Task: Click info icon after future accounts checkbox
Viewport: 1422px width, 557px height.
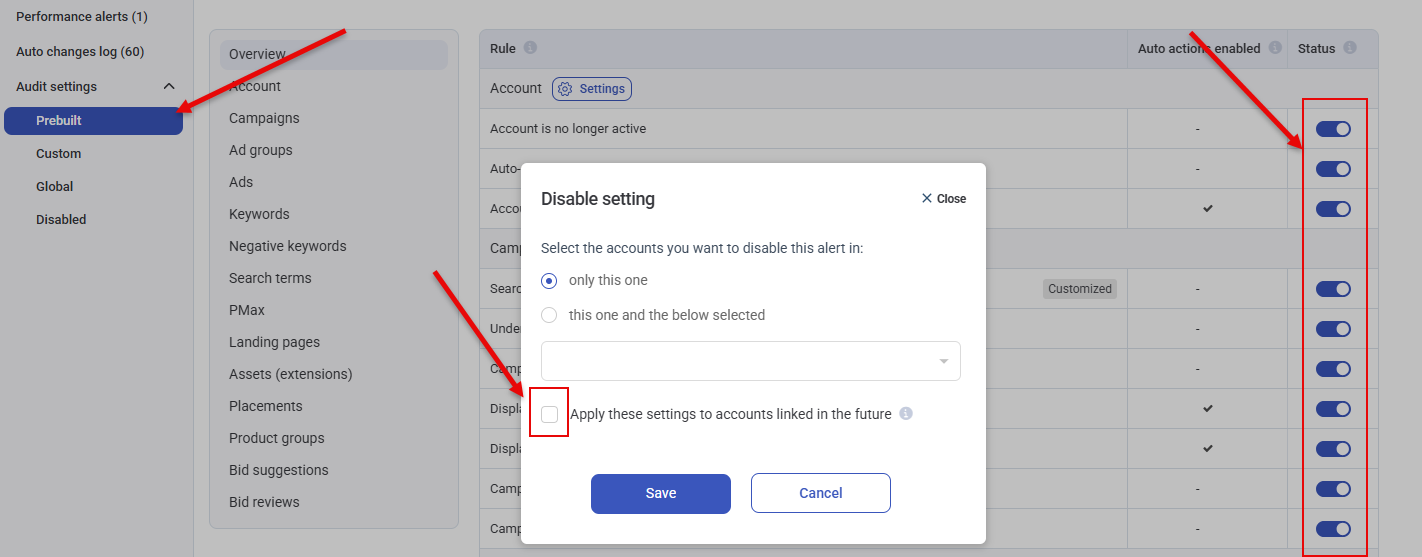Action: coord(906,414)
